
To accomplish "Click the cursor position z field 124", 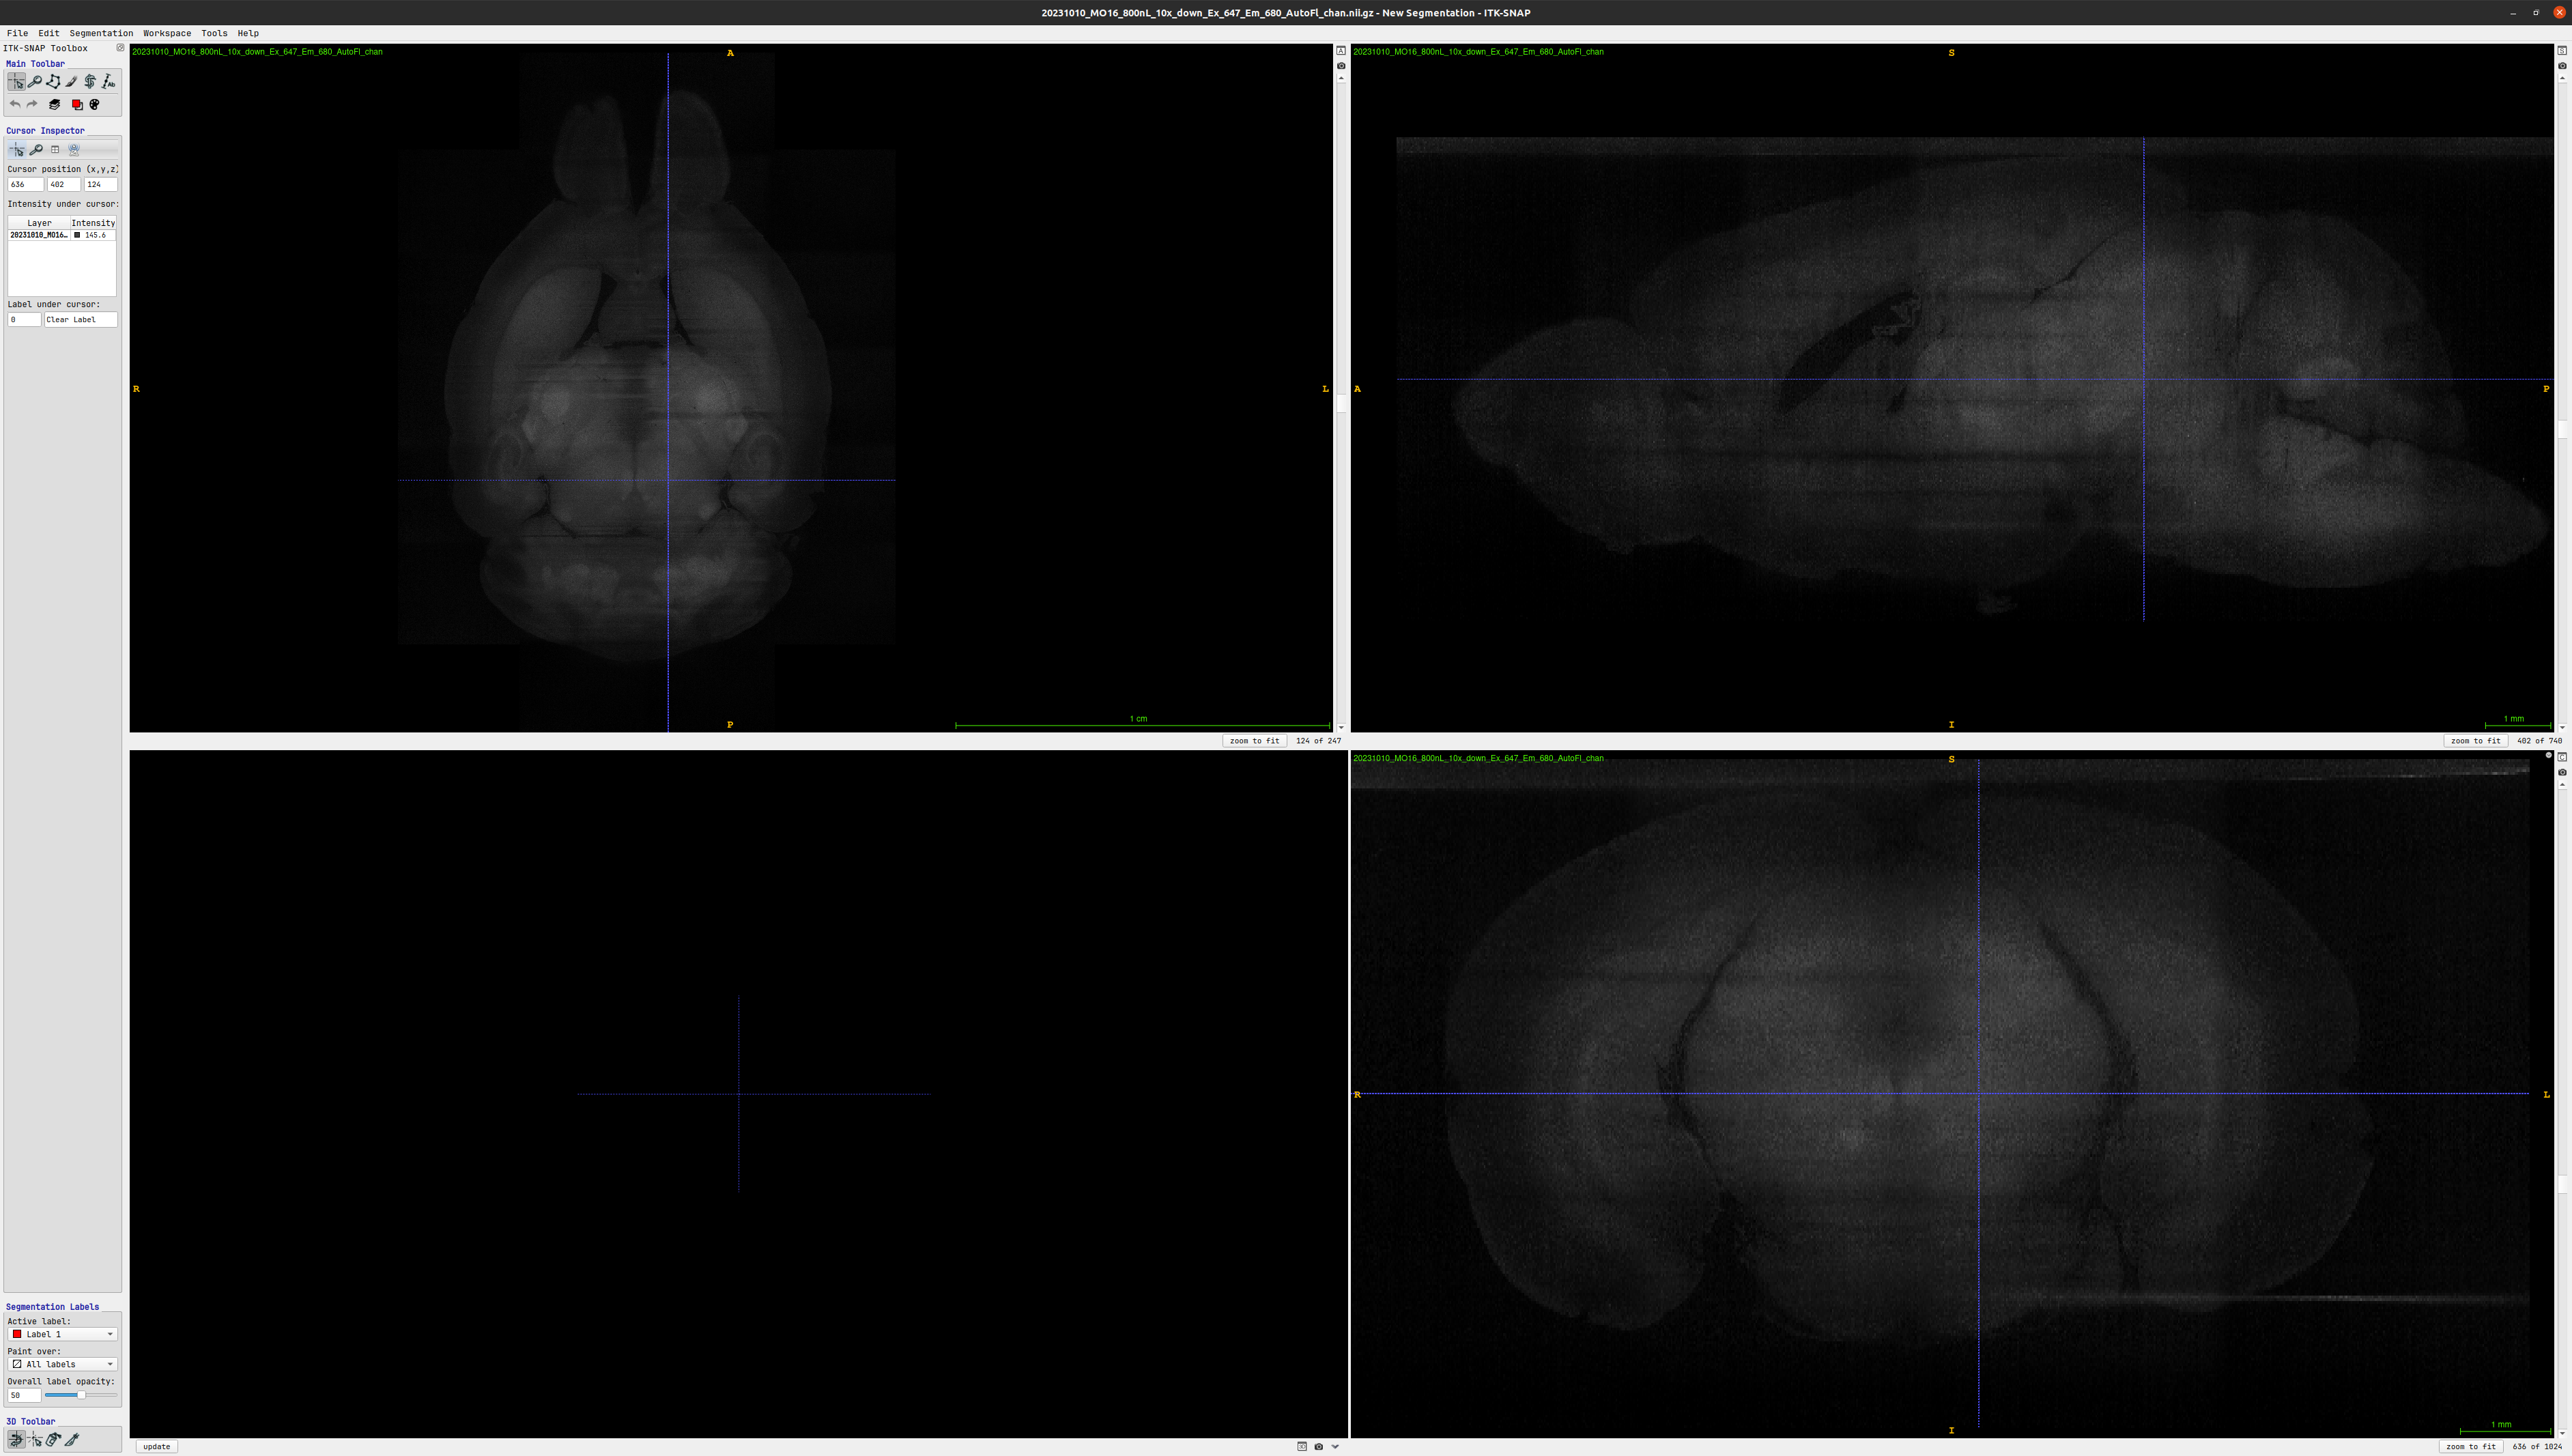I will coord(101,185).
